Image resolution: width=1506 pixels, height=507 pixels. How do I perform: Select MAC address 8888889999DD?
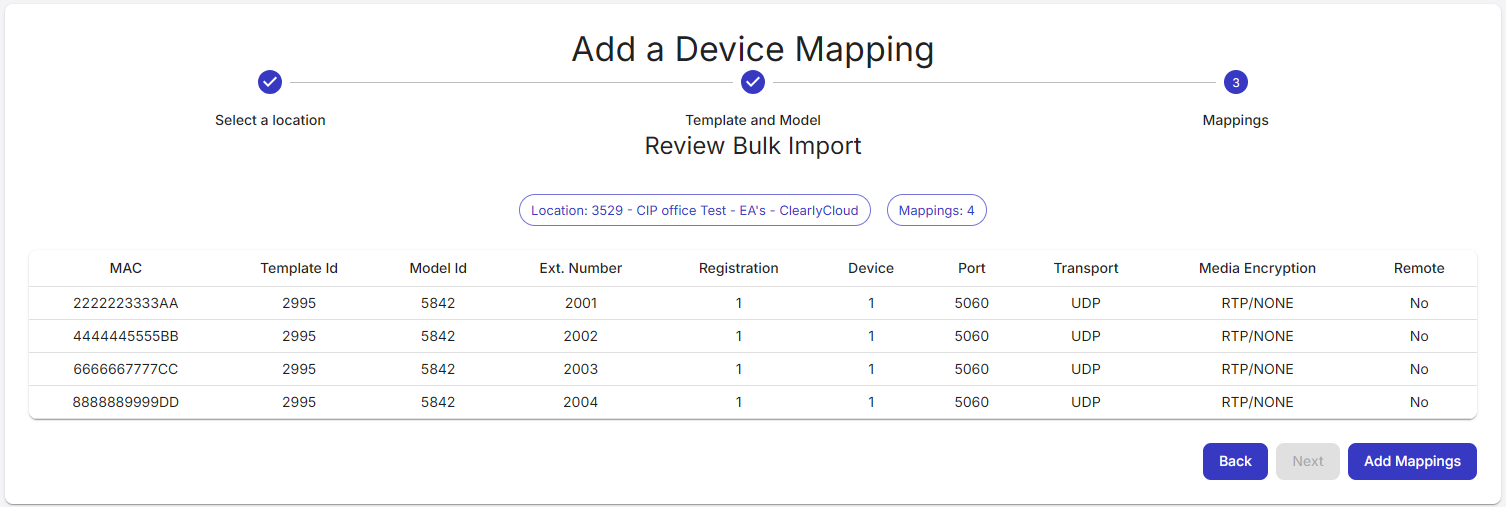pos(126,402)
